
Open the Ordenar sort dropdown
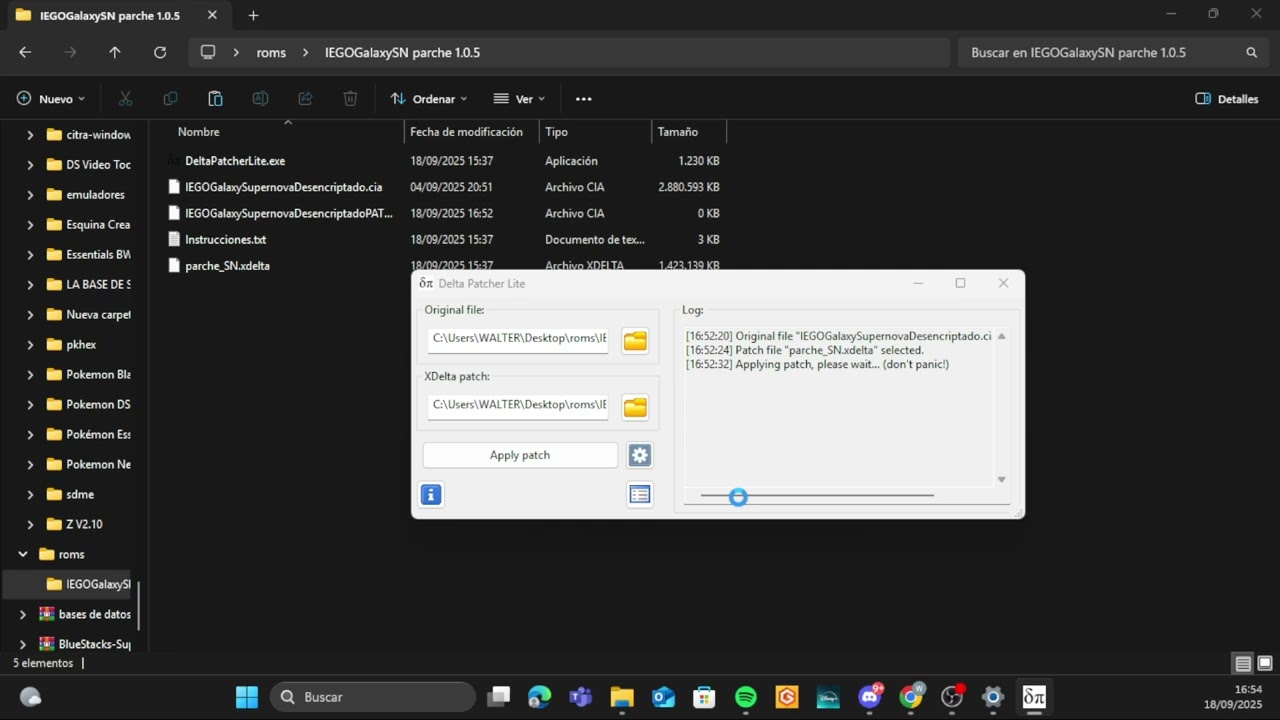(429, 99)
